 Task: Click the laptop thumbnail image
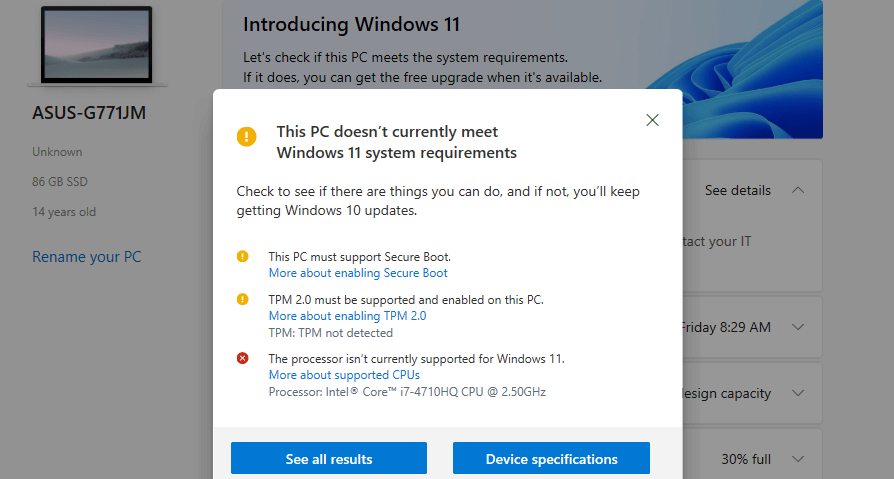96,46
